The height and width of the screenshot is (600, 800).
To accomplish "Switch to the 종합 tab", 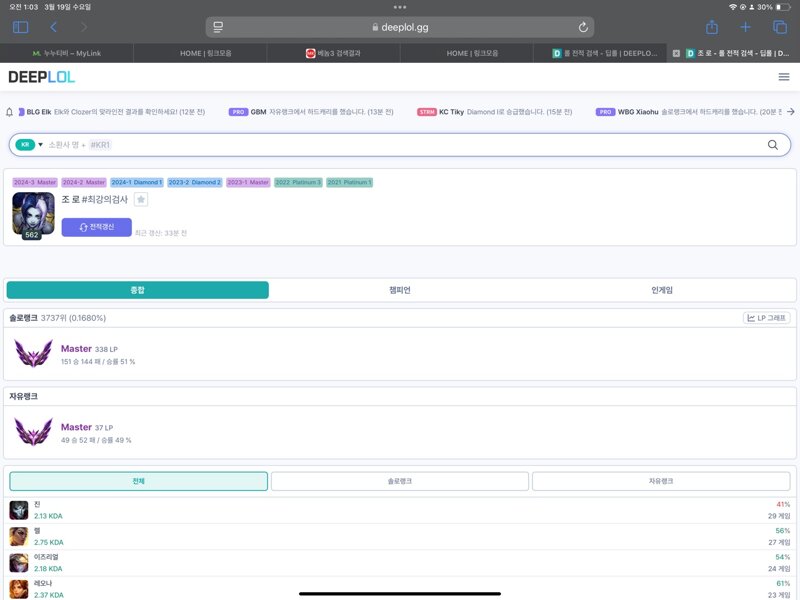I will (138, 290).
